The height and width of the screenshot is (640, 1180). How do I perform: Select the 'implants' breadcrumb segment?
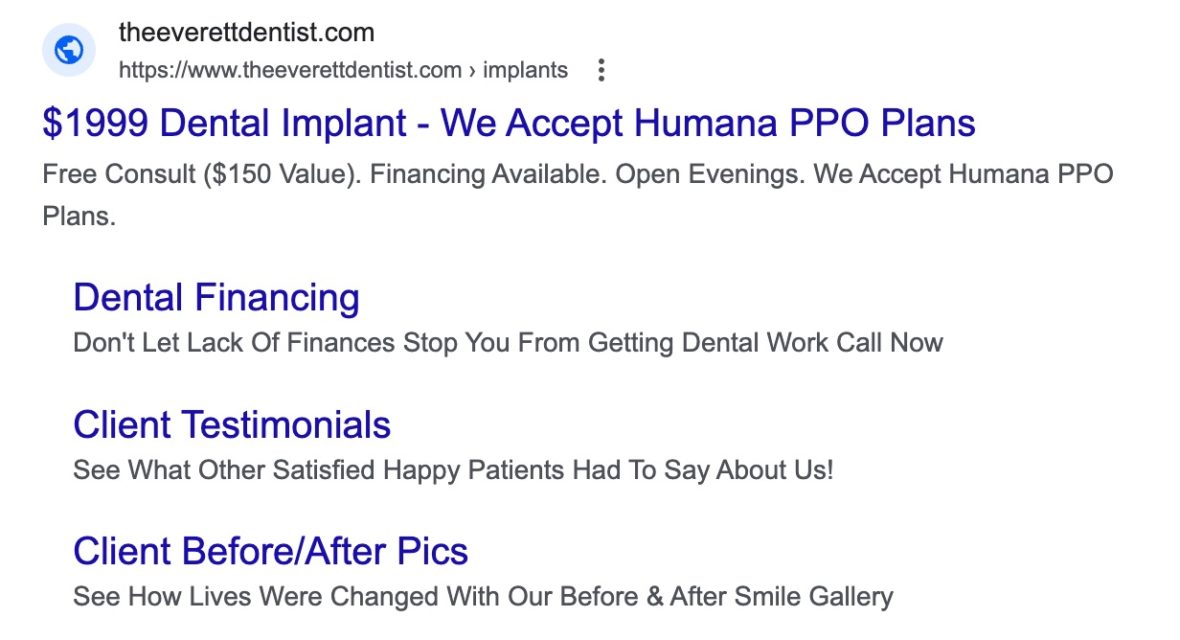pos(526,70)
